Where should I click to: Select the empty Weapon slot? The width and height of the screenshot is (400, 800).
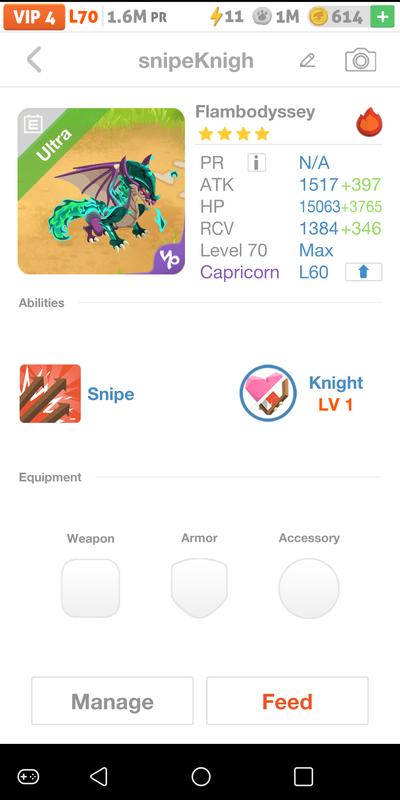tap(91, 588)
